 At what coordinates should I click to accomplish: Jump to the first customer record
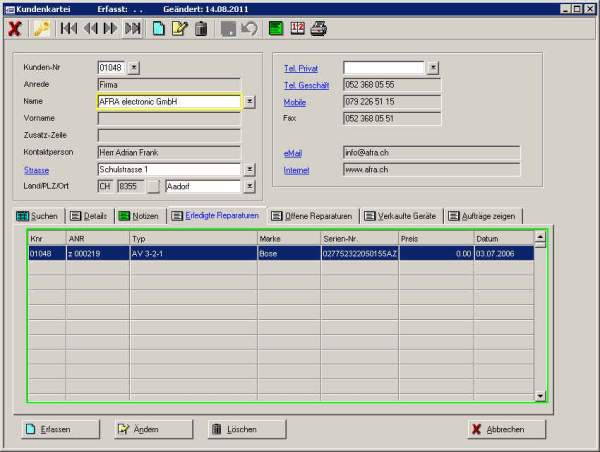point(69,29)
